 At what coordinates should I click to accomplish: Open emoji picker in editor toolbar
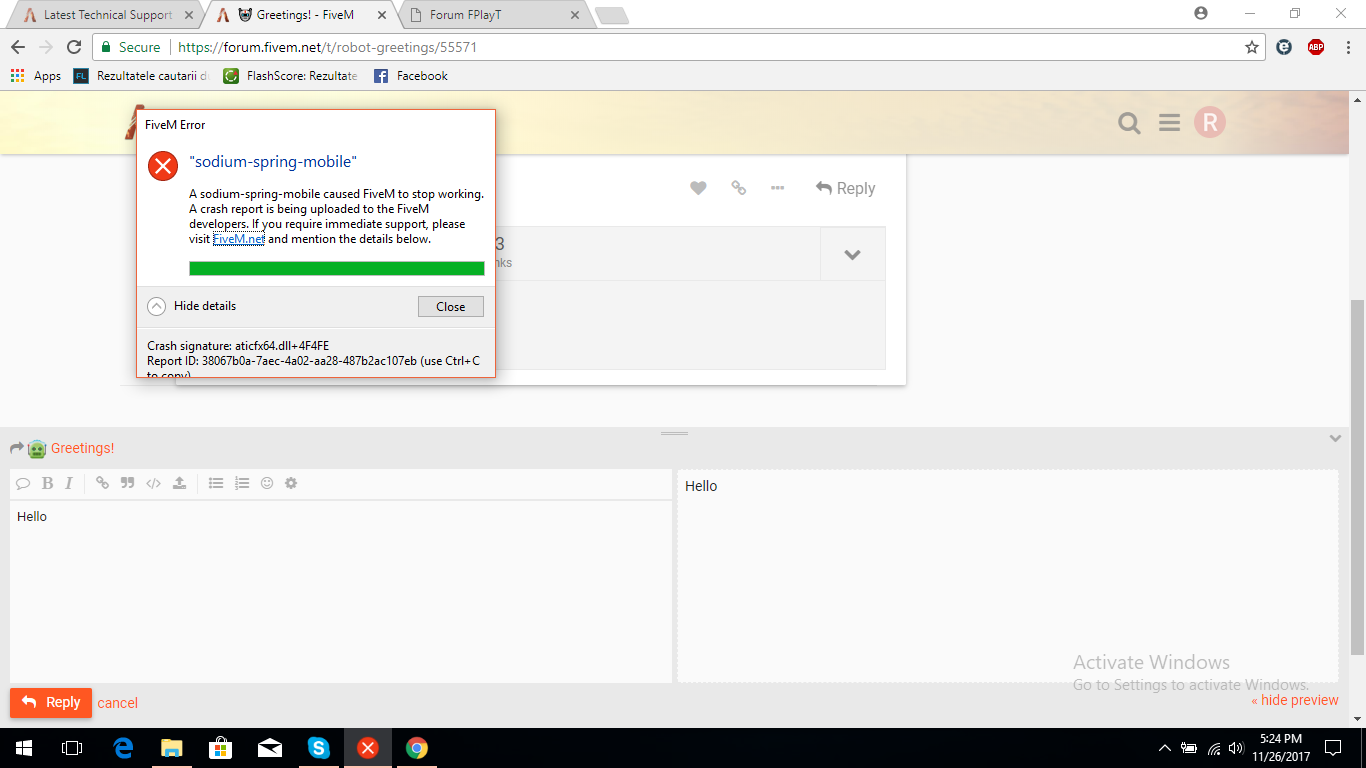point(267,483)
